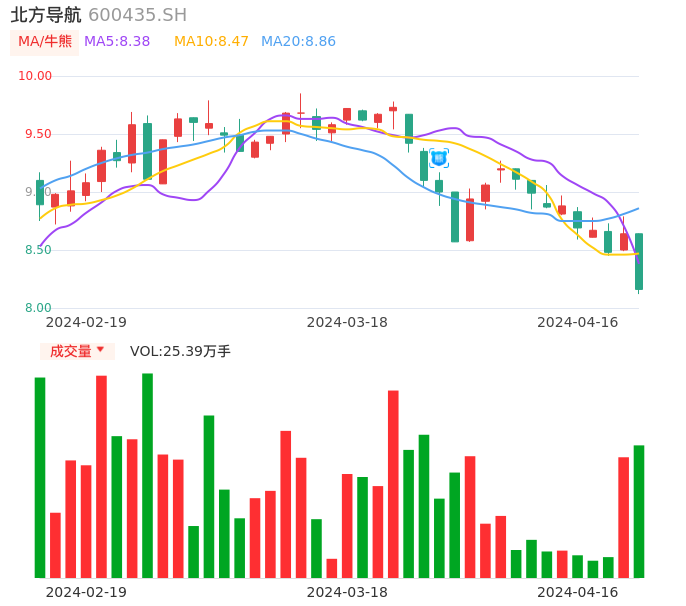Click the 8.00 price axis label
686x606 pixels.
pyautogui.click(x=38, y=308)
